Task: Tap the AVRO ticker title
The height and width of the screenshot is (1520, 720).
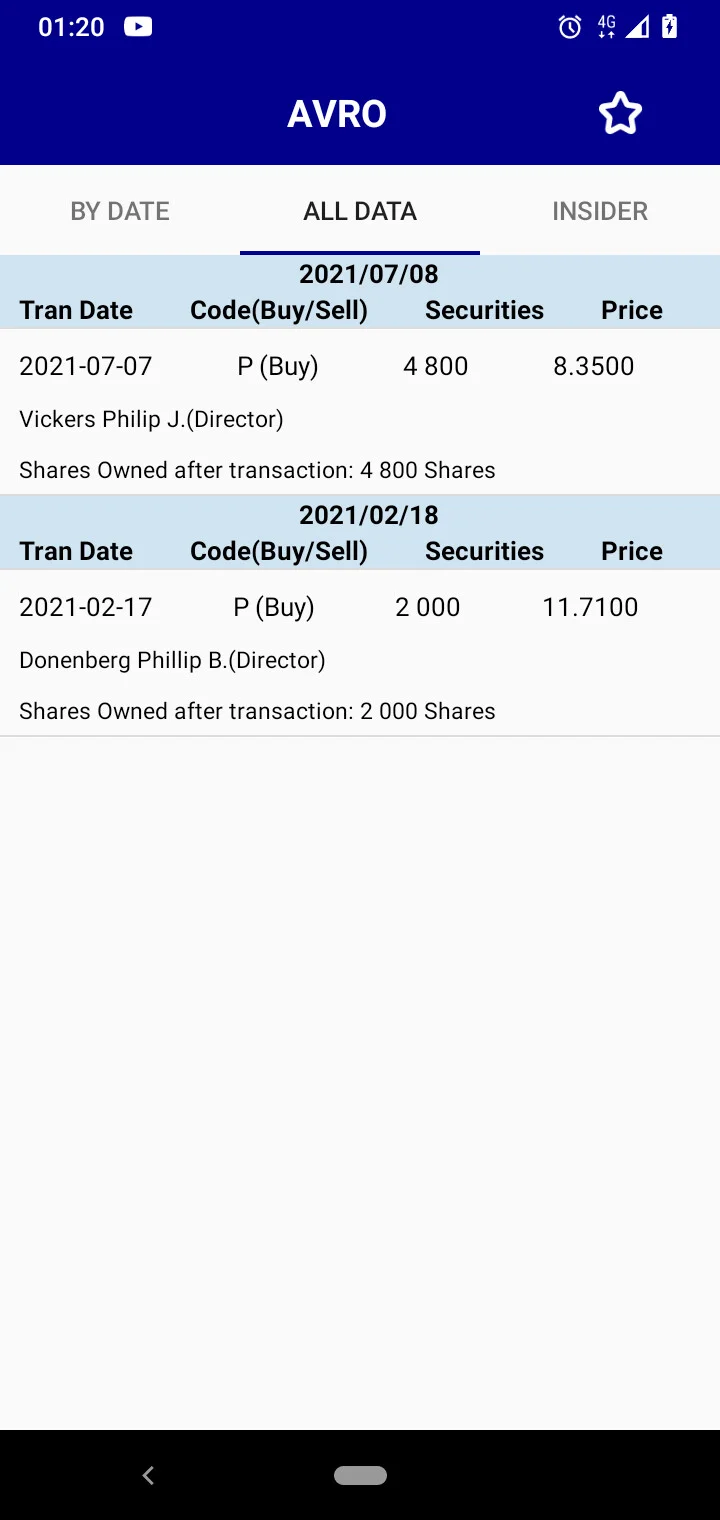Action: coord(337,114)
